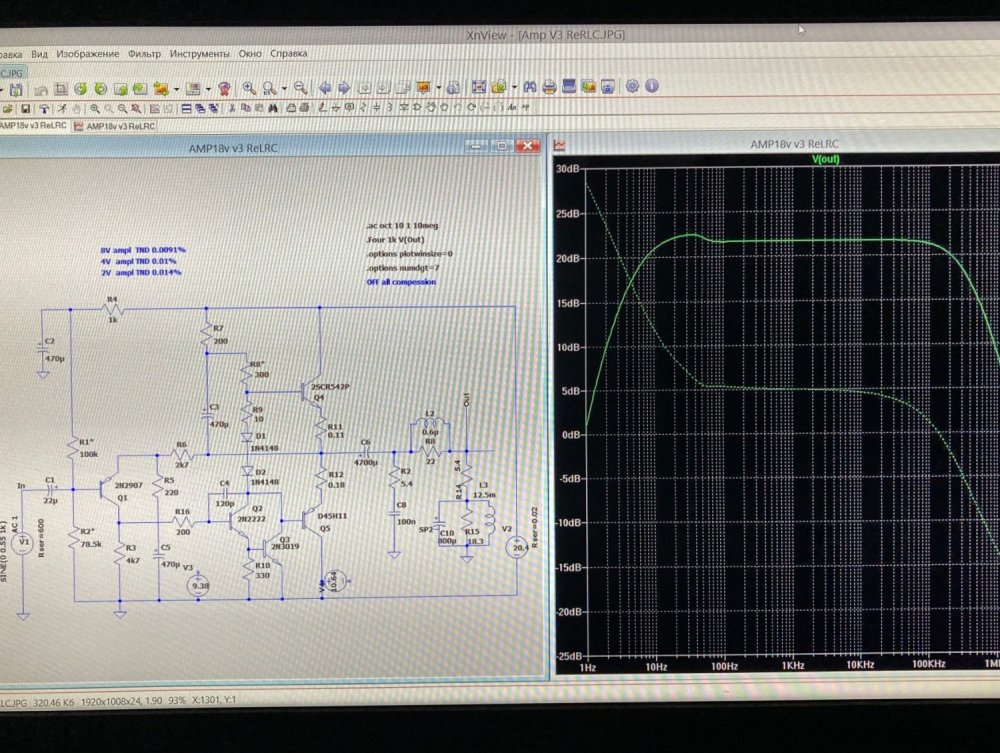Open dropdown arrow left of the binoculars

click(x=516, y=88)
